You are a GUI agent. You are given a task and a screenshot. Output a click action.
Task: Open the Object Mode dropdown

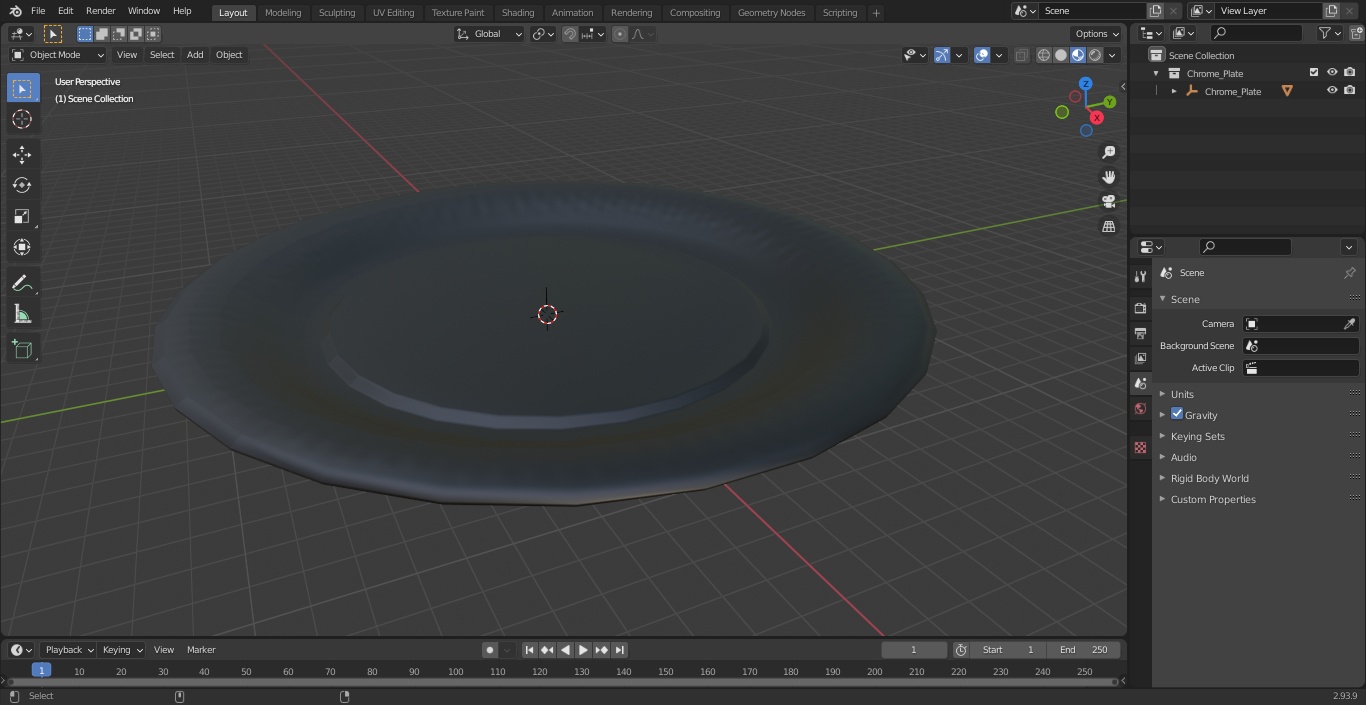[x=57, y=55]
